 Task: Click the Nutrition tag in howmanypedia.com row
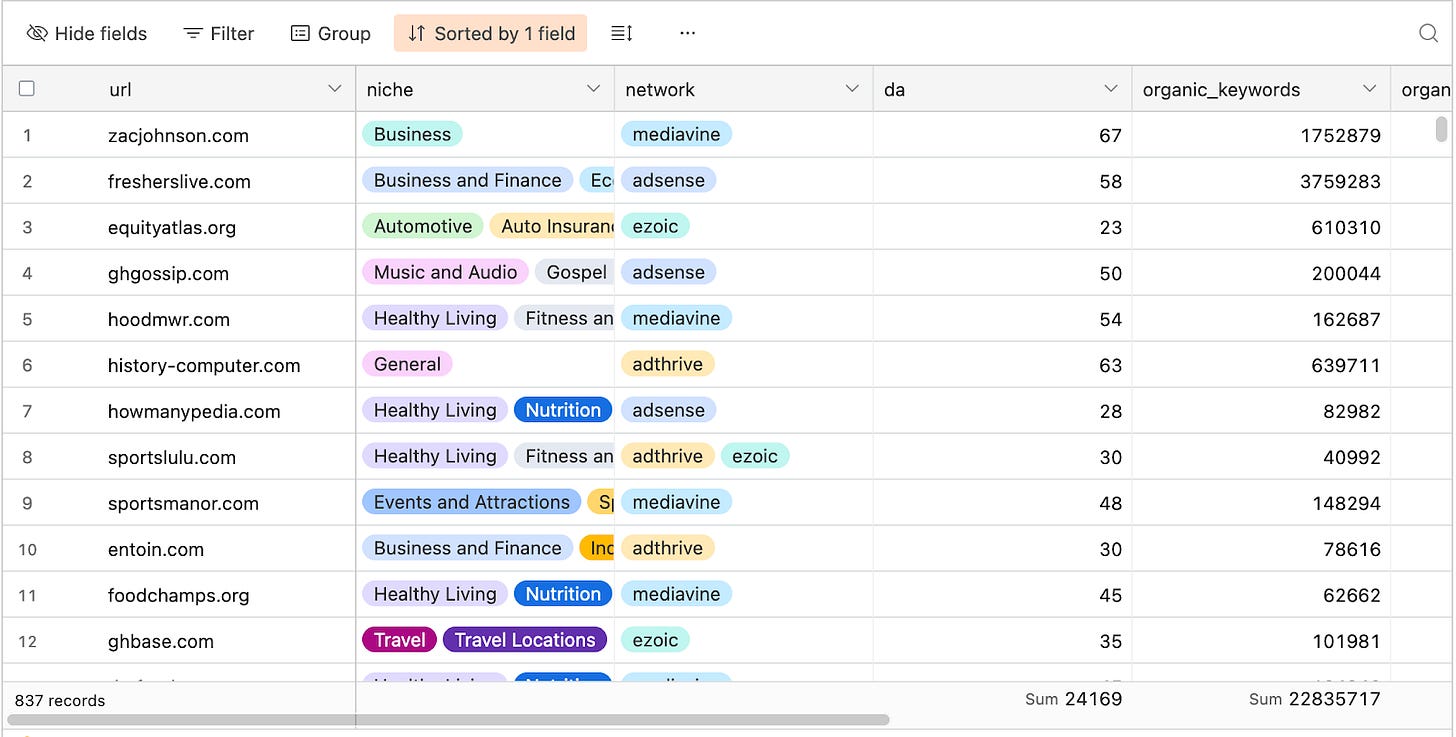pos(563,410)
